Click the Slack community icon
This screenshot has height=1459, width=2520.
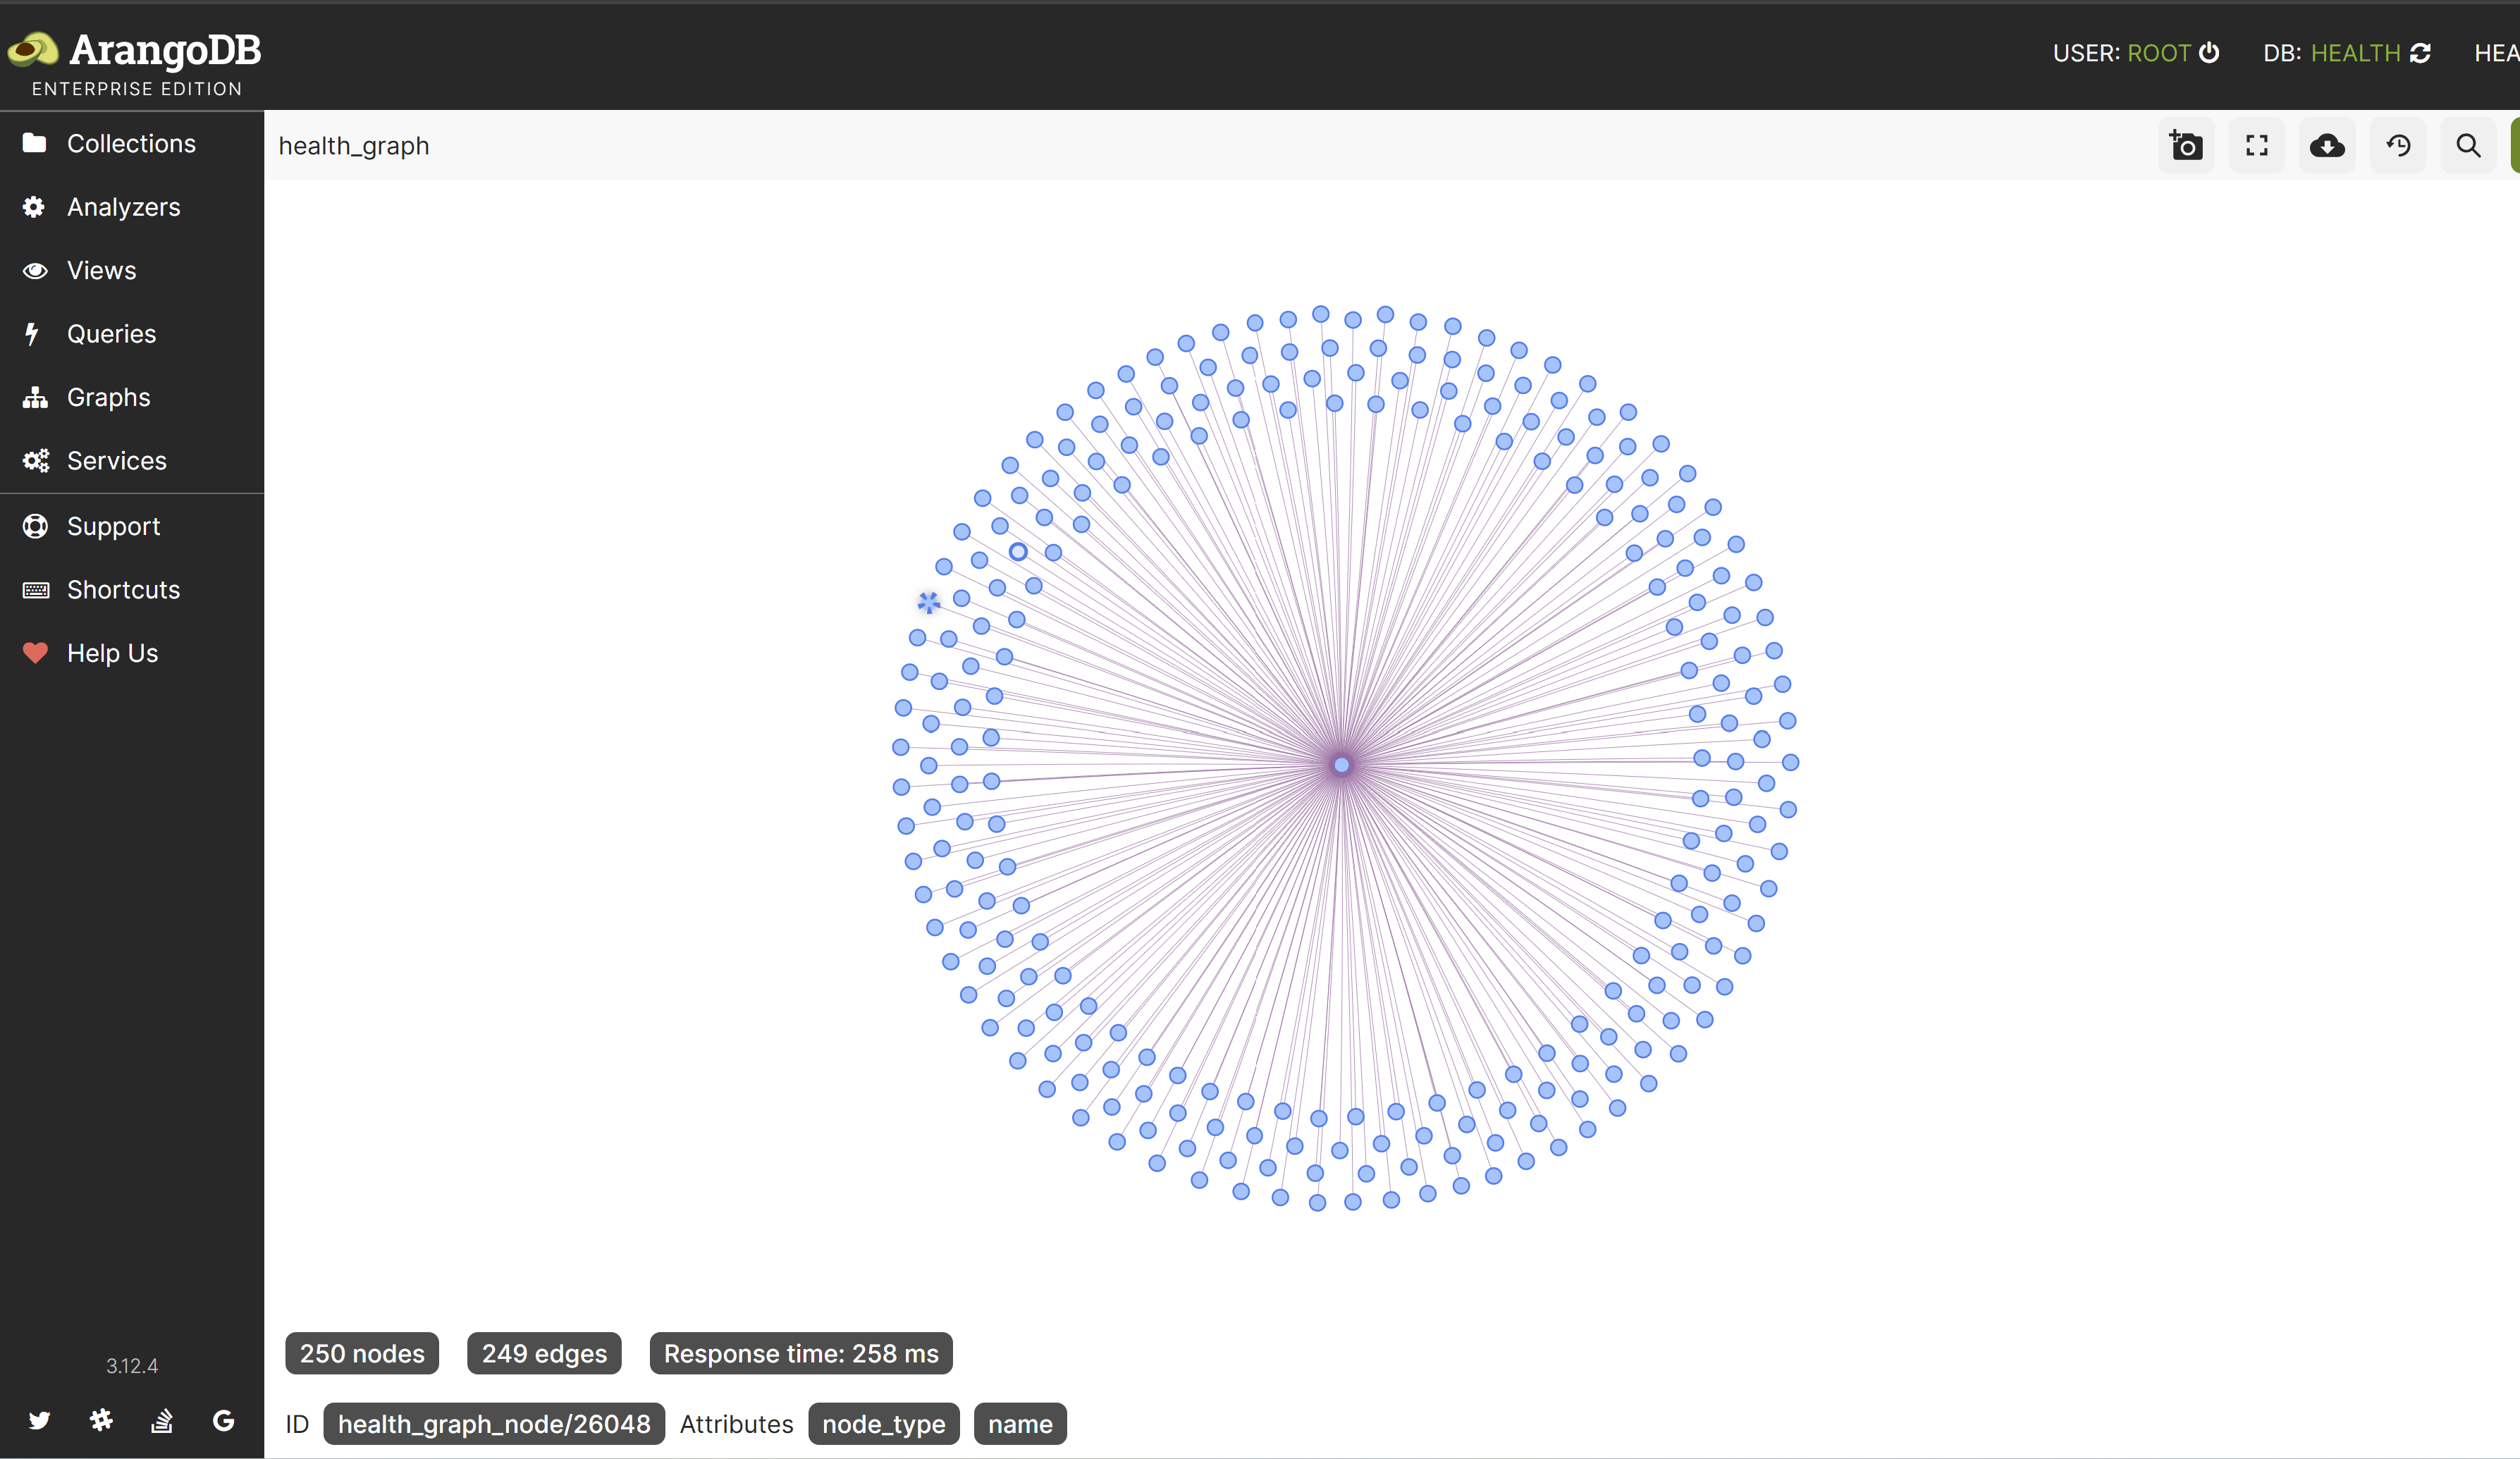101,1420
